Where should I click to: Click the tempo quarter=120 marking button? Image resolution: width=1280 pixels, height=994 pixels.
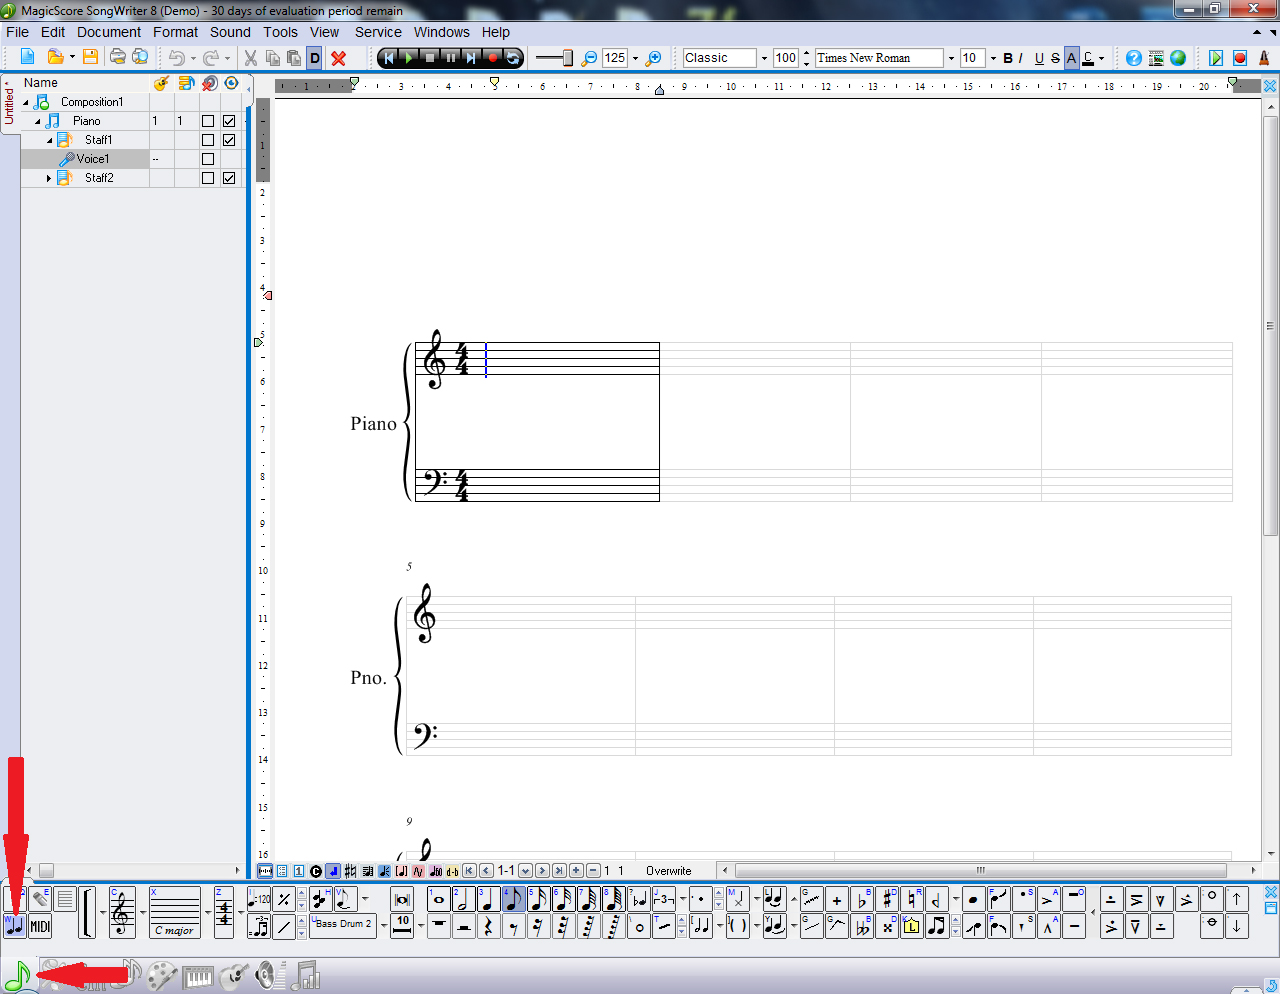coord(259,899)
